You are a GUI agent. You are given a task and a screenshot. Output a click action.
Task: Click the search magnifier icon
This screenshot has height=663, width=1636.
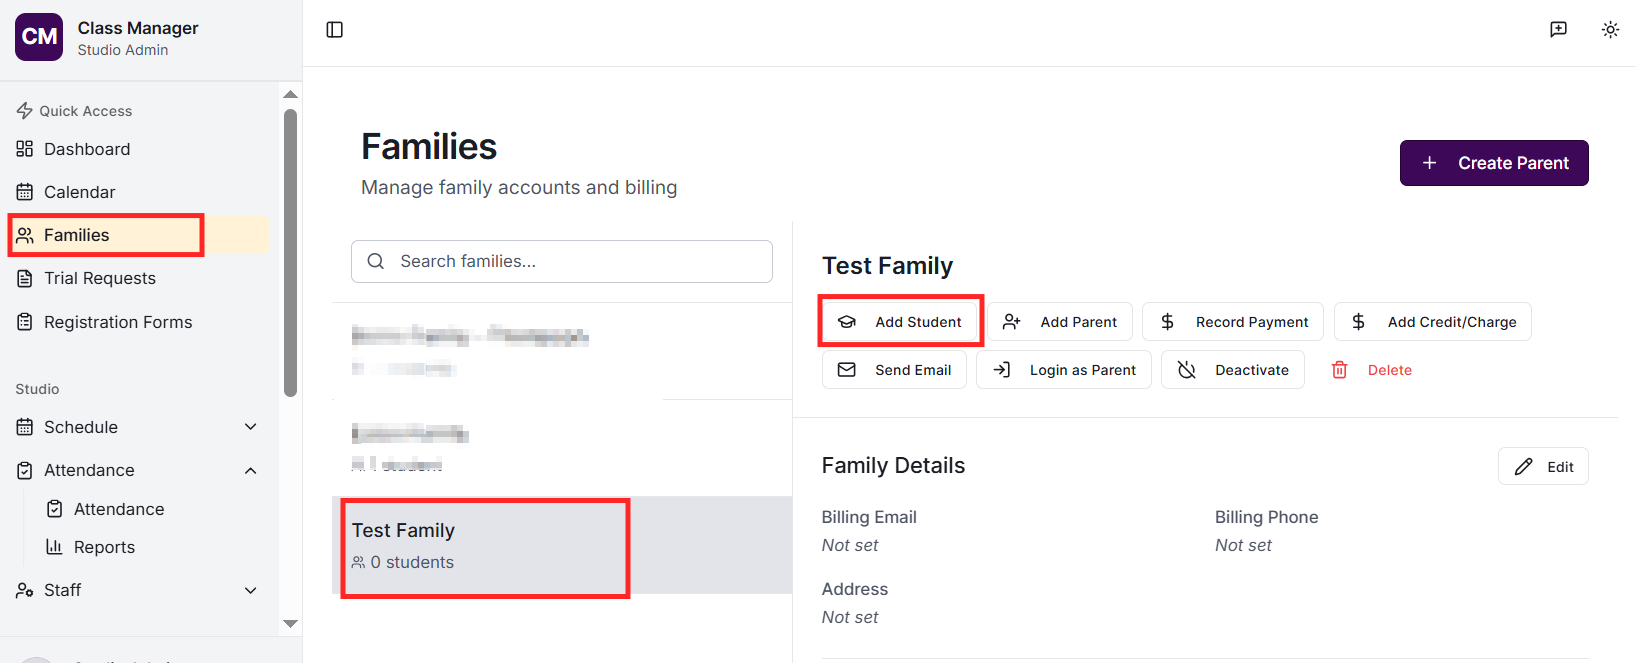pyautogui.click(x=376, y=261)
